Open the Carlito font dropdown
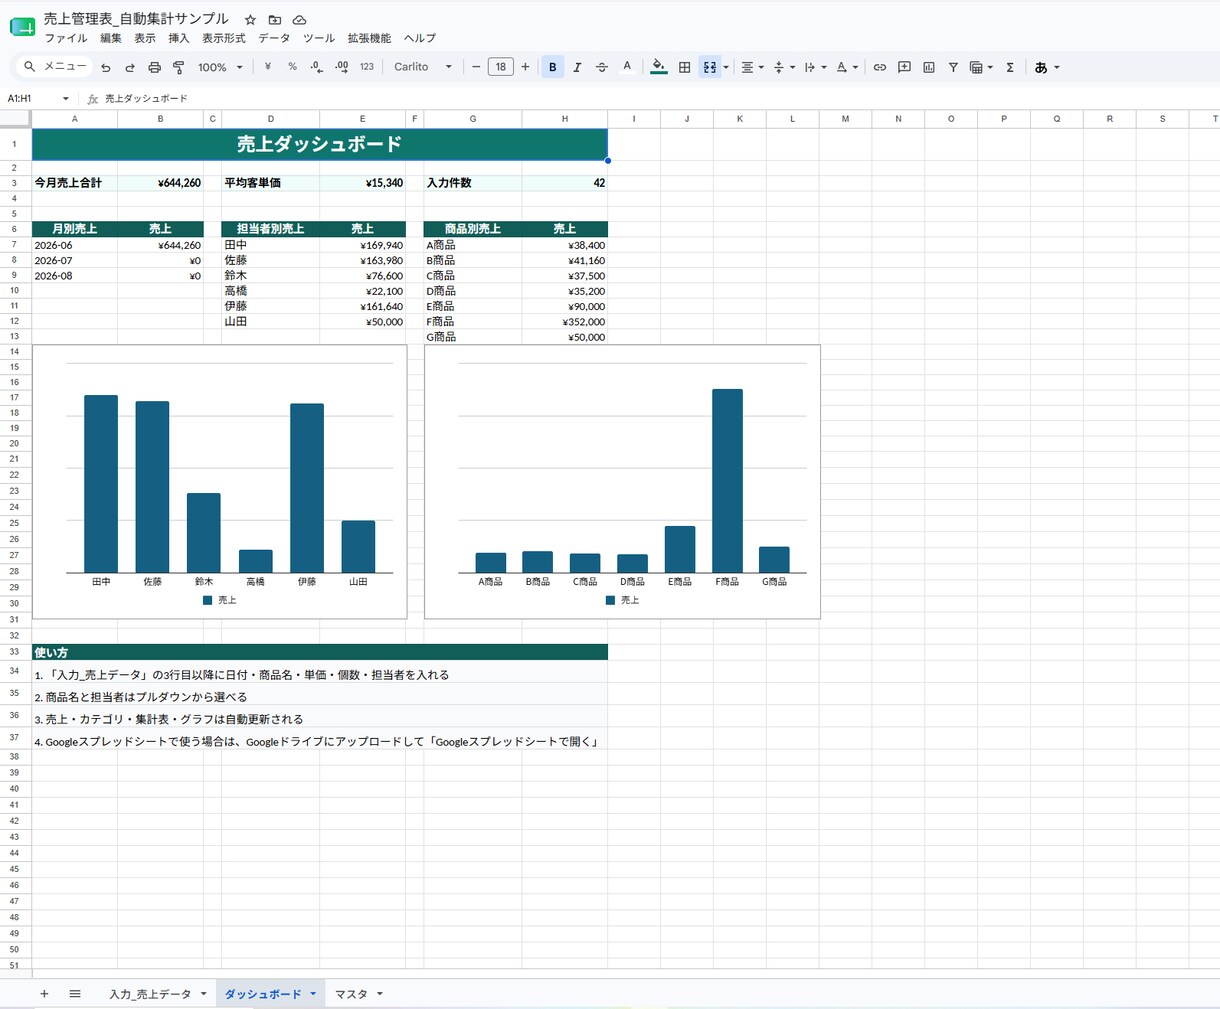The width and height of the screenshot is (1220, 1009). 423,67
